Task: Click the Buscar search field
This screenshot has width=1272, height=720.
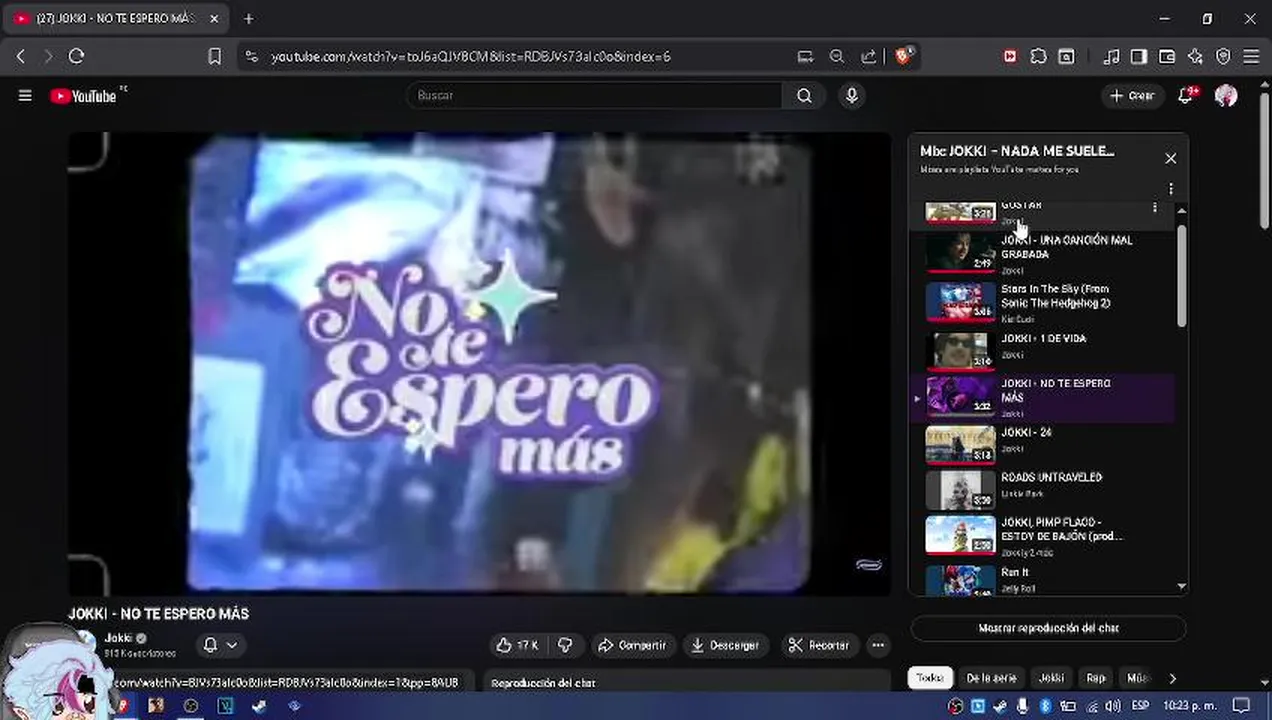Action: 595,96
